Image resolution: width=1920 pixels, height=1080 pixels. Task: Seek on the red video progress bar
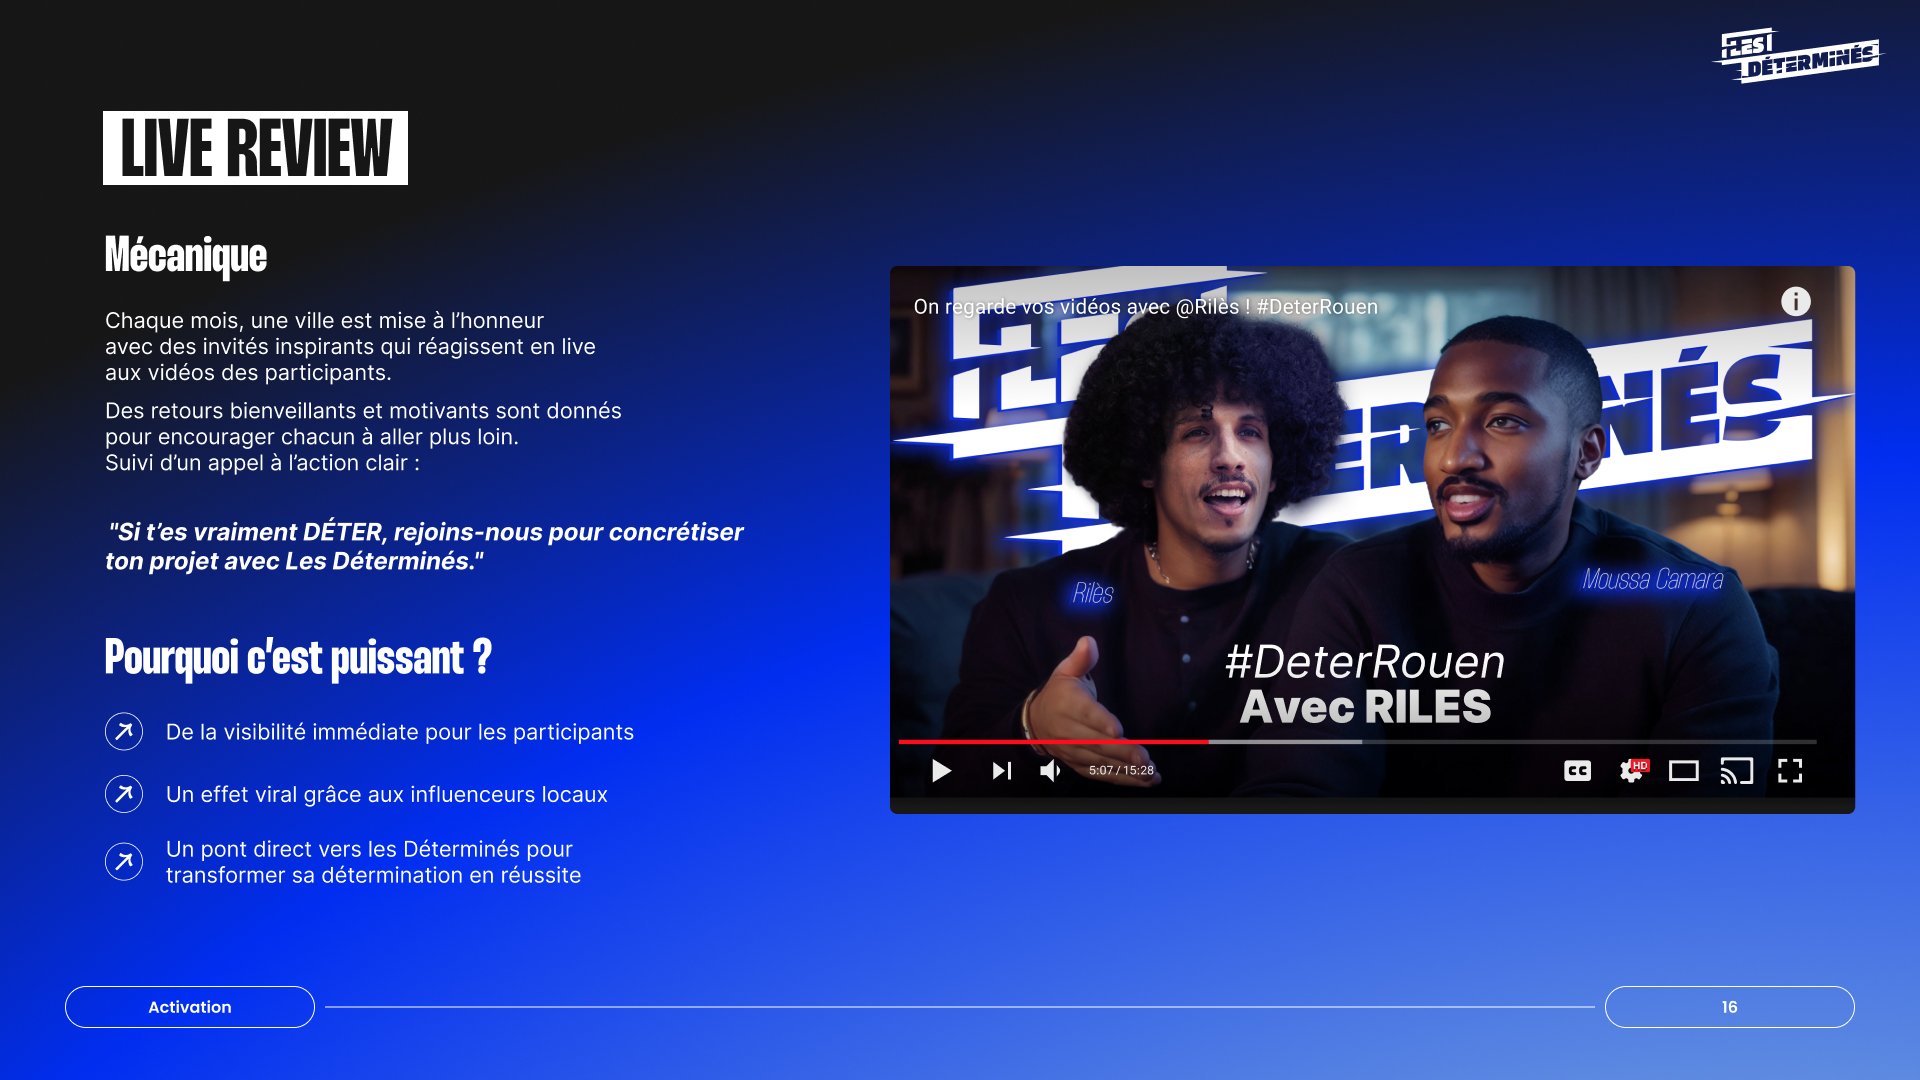click(1357, 742)
